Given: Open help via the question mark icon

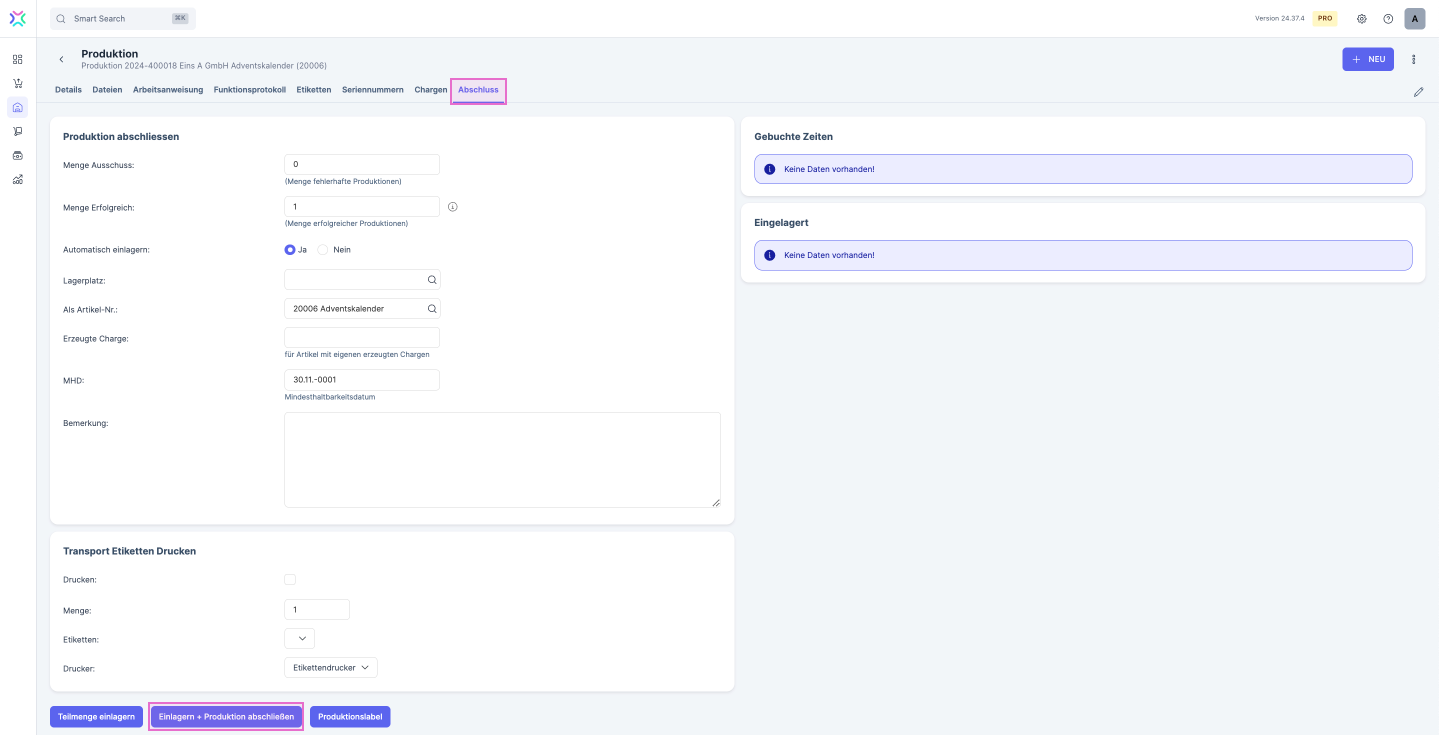Looking at the screenshot, I should 1388,19.
